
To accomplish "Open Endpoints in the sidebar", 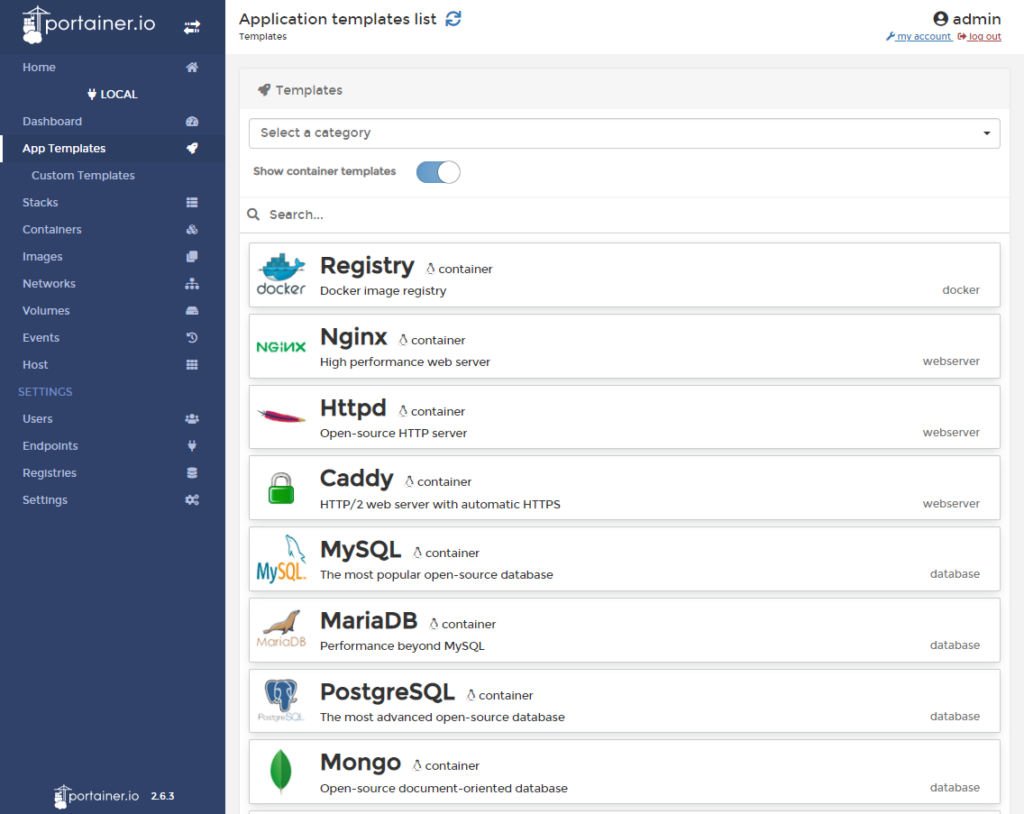I will click(50, 446).
